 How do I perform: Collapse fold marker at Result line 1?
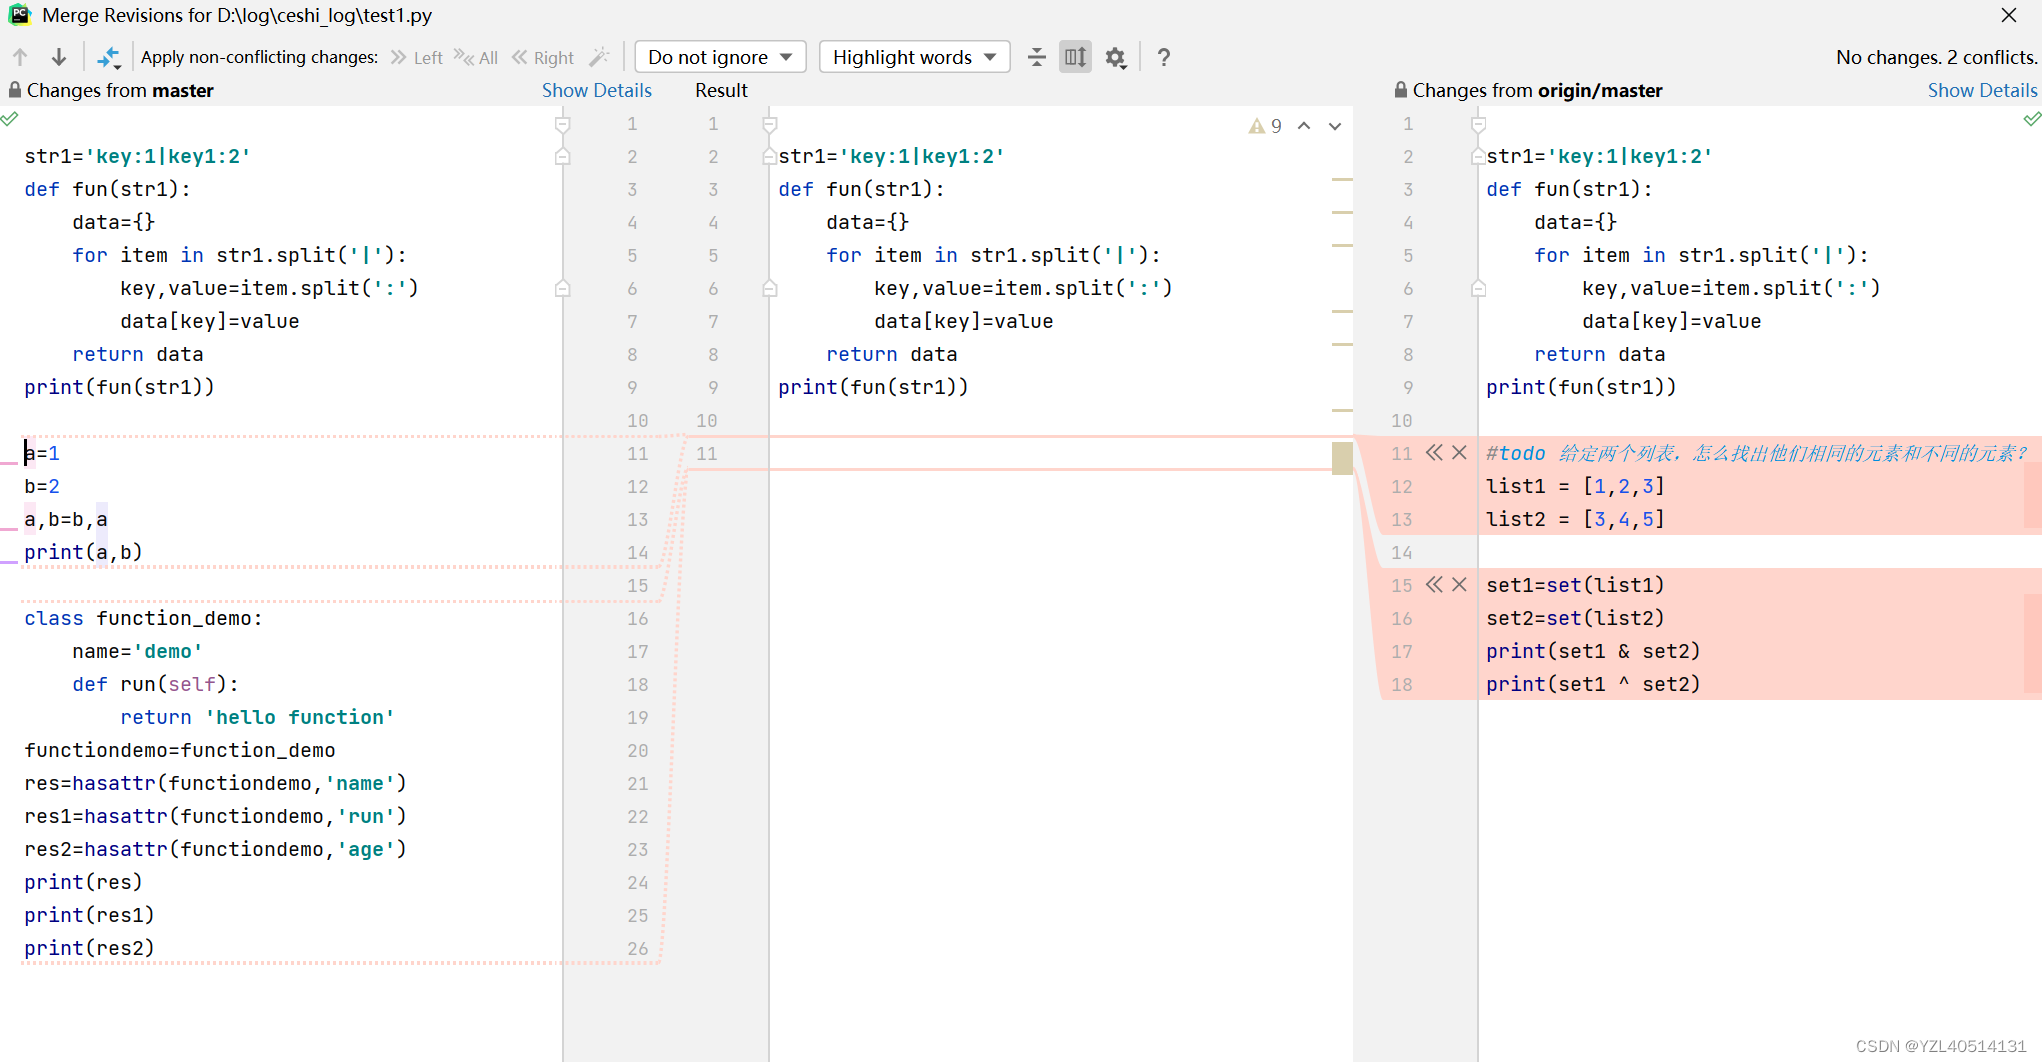coord(770,124)
